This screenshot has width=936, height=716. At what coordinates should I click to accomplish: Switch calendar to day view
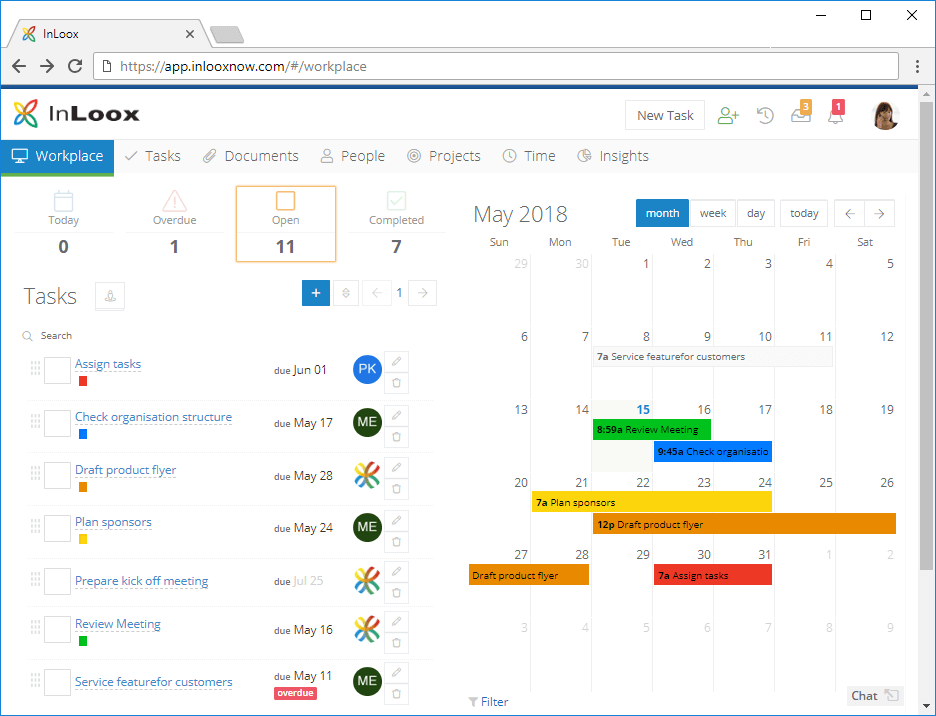click(x=756, y=213)
